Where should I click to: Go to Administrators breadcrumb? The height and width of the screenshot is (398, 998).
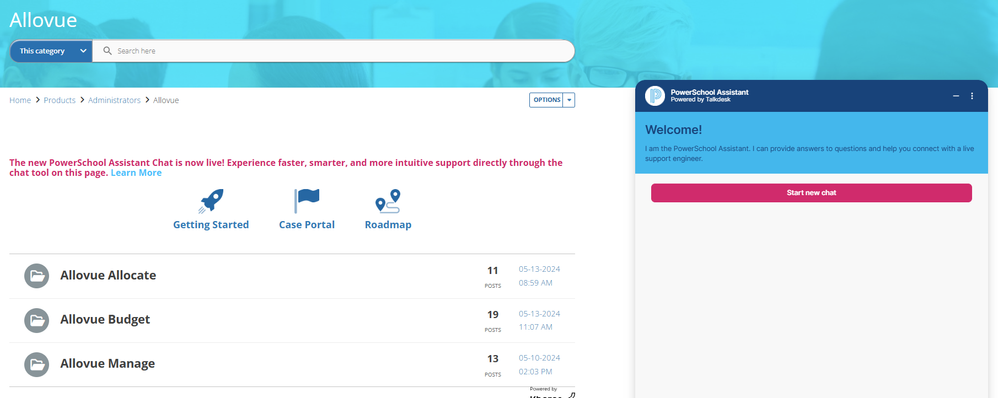114,100
